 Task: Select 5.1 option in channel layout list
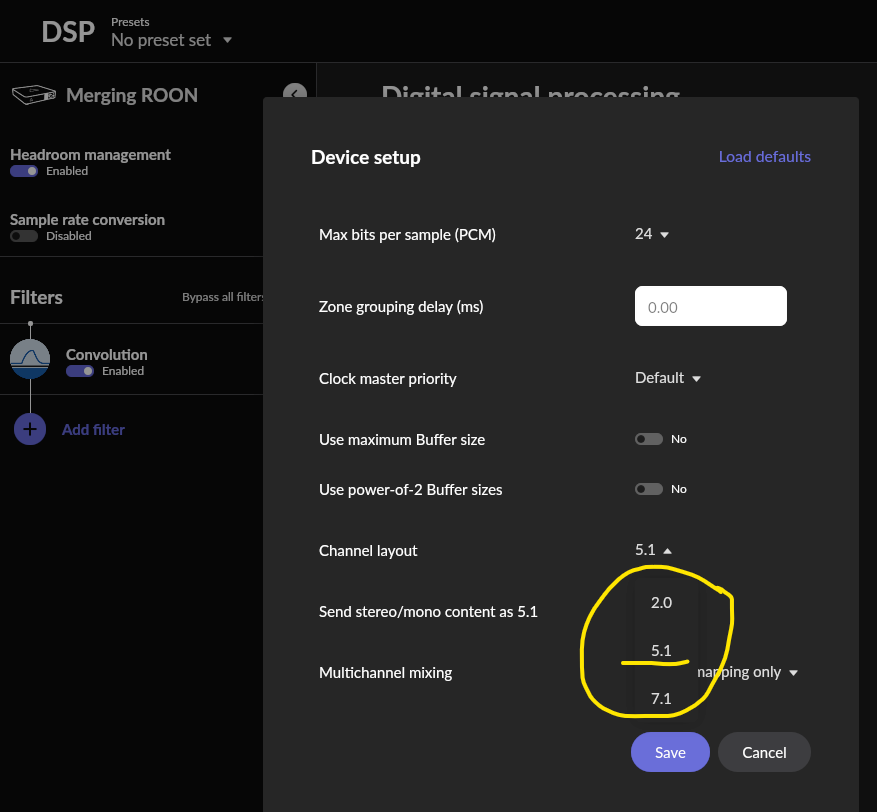(x=661, y=650)
